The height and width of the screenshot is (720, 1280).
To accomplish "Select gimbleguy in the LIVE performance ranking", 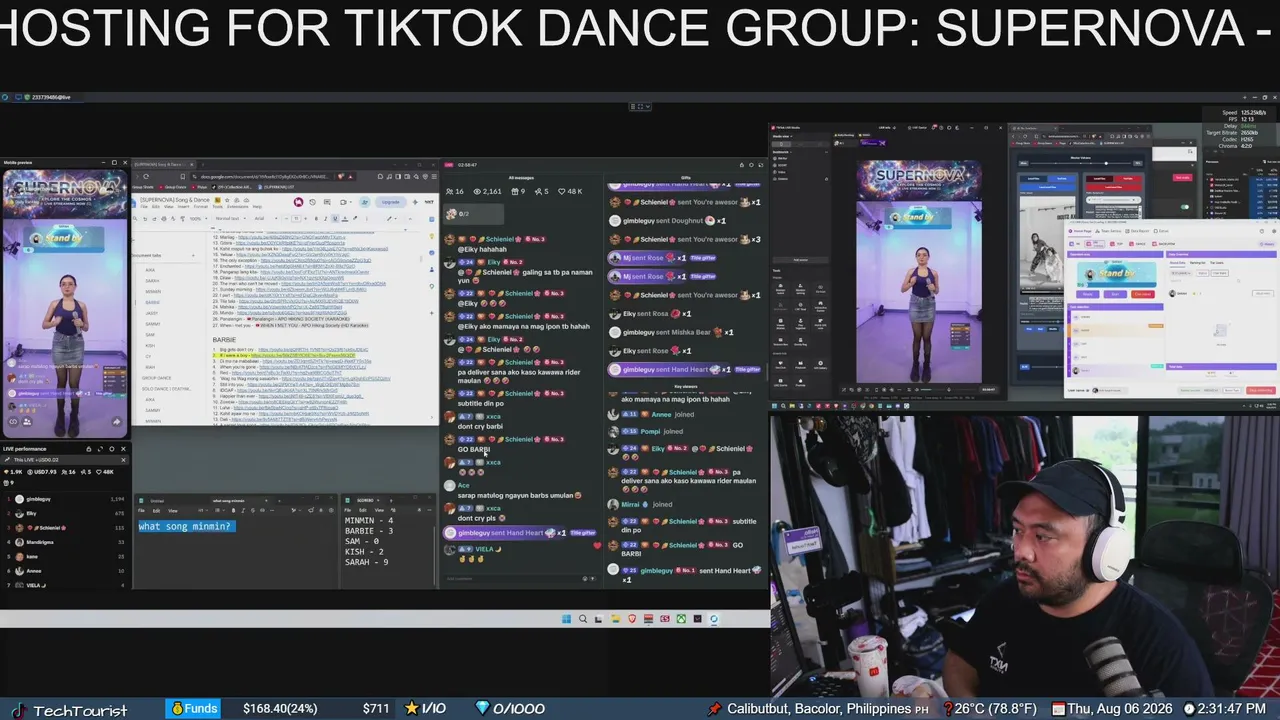I will 66,499.
